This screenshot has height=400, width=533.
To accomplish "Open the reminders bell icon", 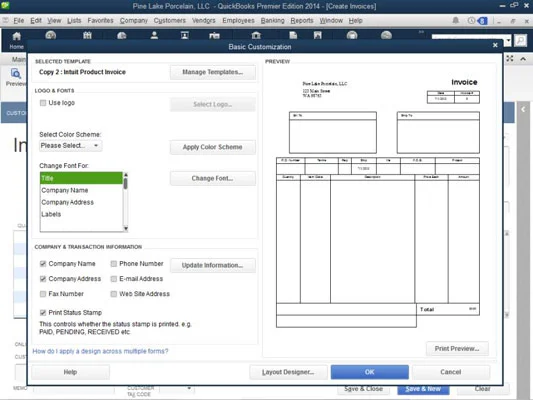I will click(x=455, y=20).
